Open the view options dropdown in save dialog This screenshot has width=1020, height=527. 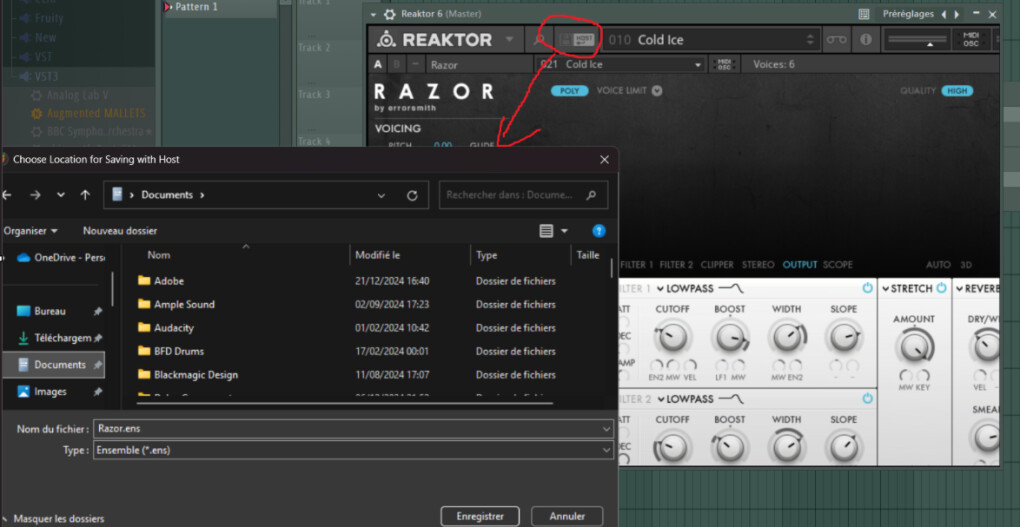[x=564, y=231]
